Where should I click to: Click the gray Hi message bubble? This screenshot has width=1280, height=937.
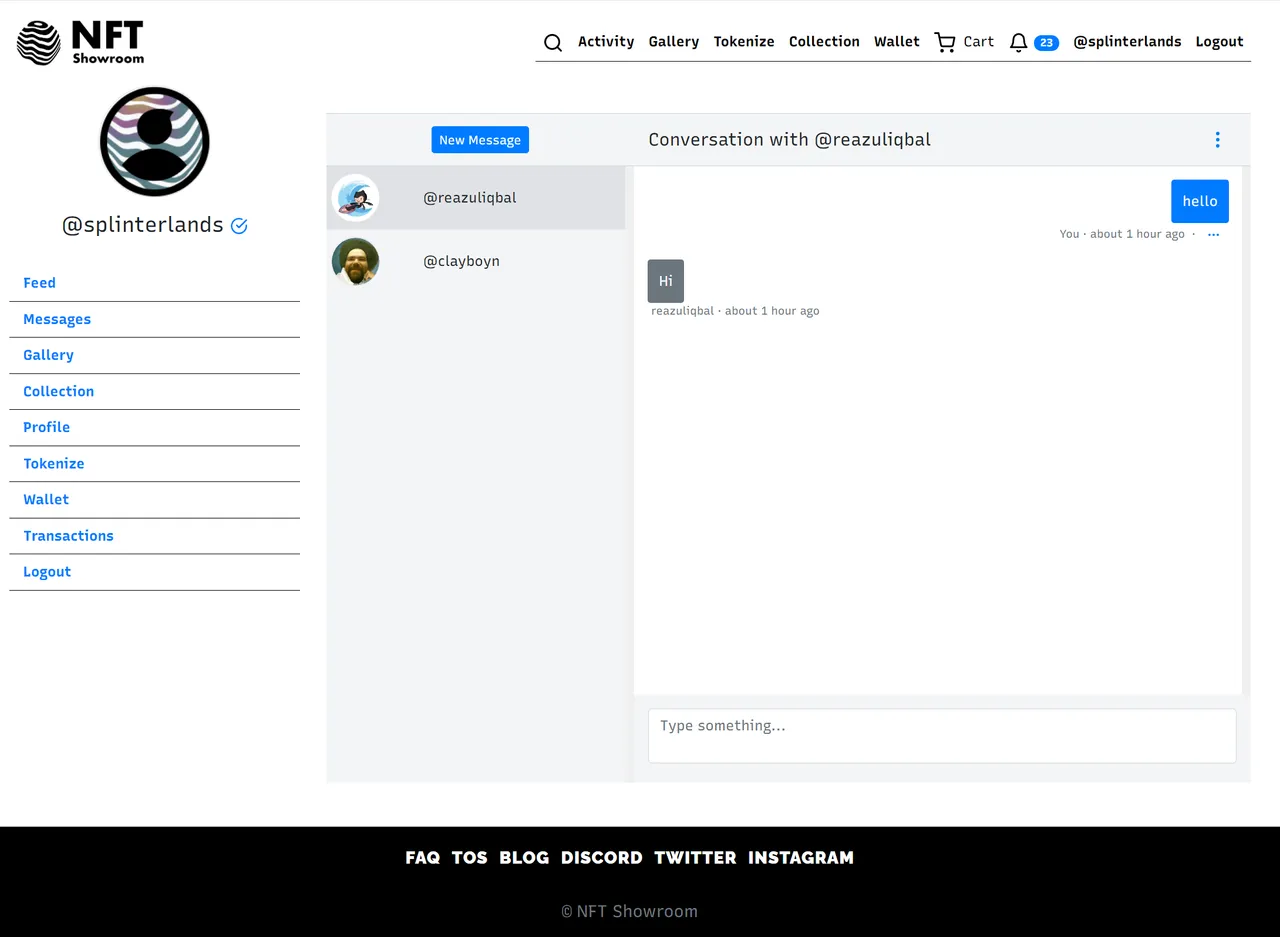point(666,281)
